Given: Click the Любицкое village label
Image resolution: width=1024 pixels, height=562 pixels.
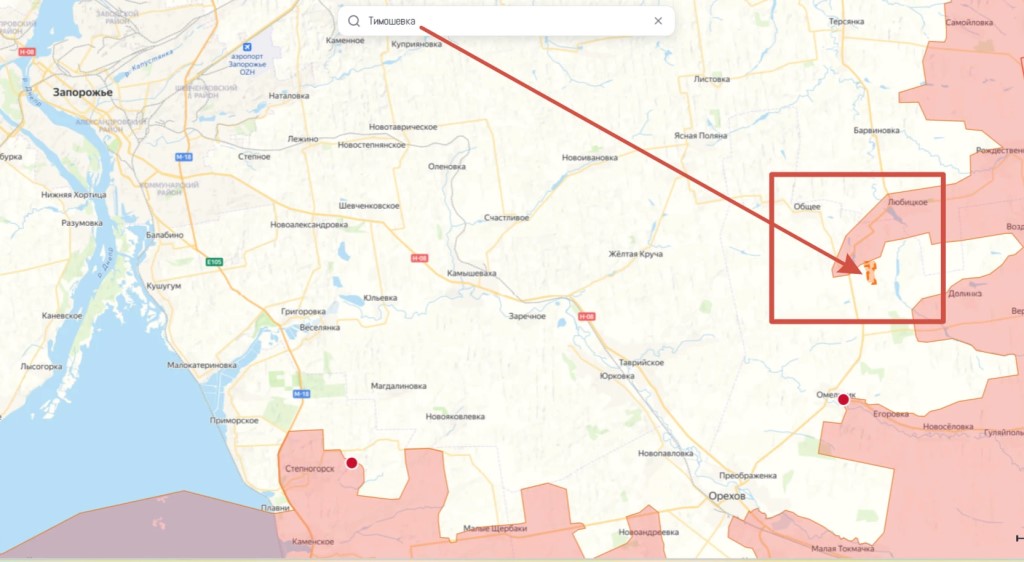Looking at the screenshot, I should pos(907,202).
